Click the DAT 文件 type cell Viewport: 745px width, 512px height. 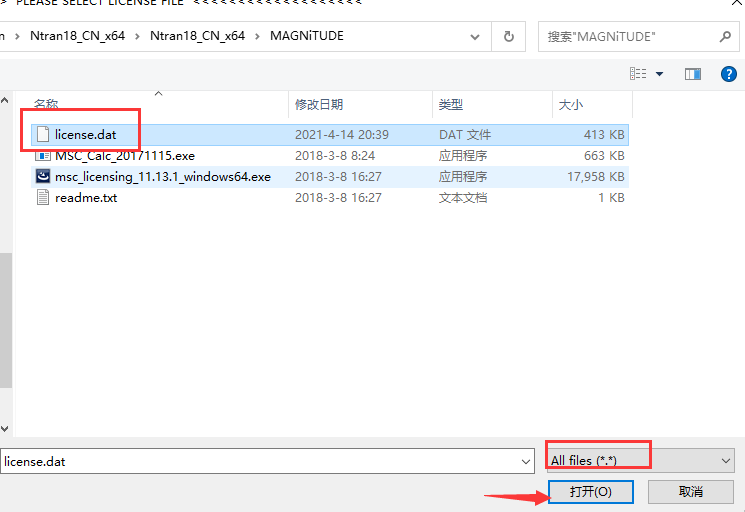pyautogui.click(x=465, y=135)
